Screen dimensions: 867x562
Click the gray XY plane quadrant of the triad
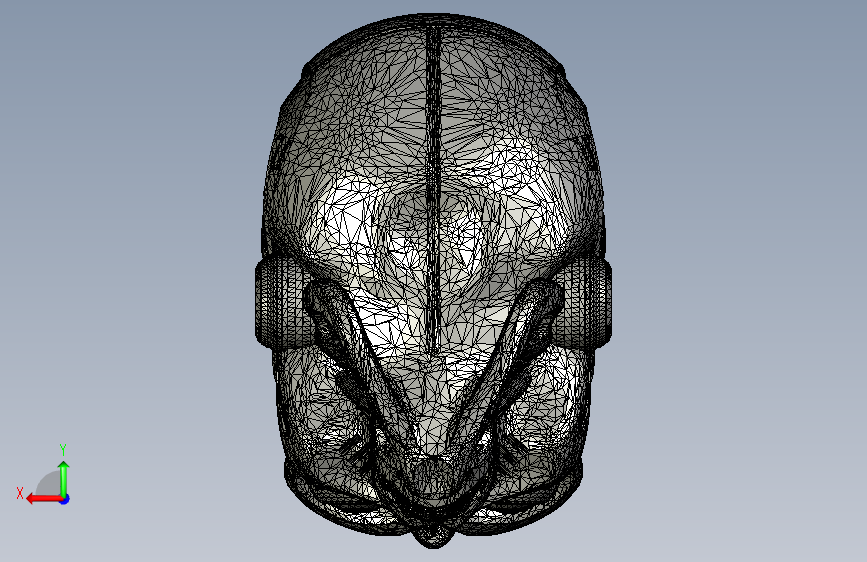click(x=50, y=484)
